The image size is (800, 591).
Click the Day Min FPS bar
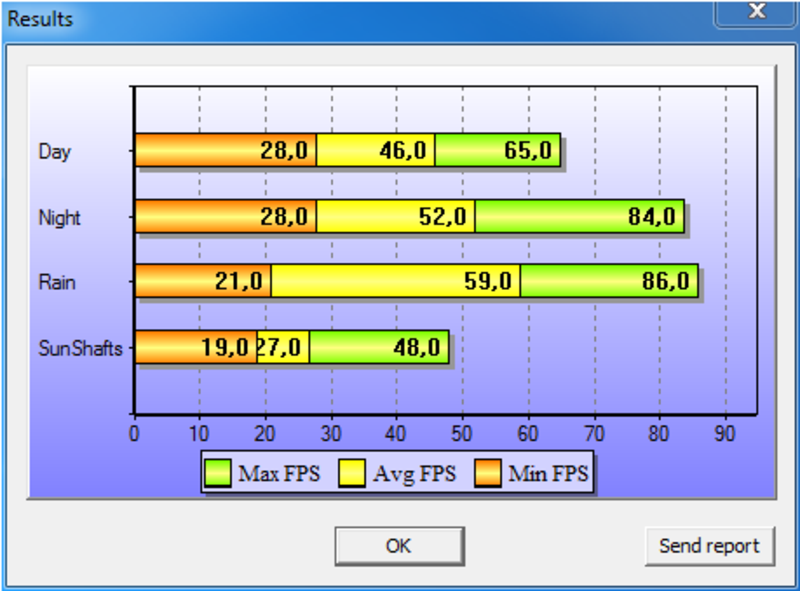226,150
